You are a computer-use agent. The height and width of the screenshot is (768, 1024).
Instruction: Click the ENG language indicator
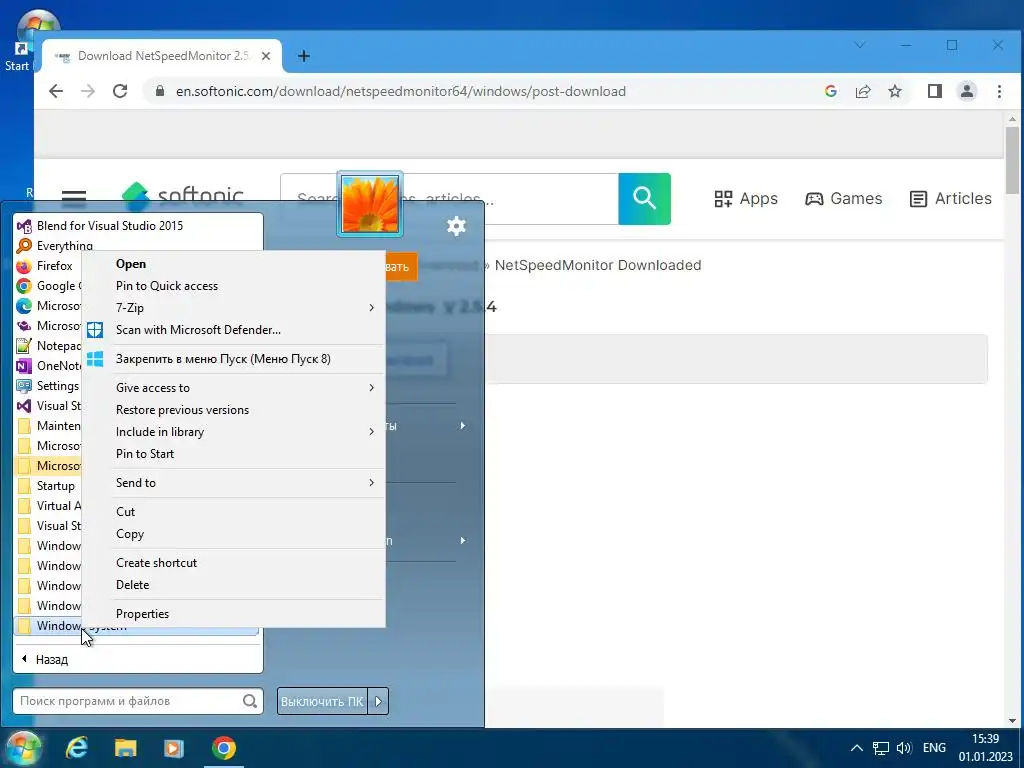tap(934, 748)
